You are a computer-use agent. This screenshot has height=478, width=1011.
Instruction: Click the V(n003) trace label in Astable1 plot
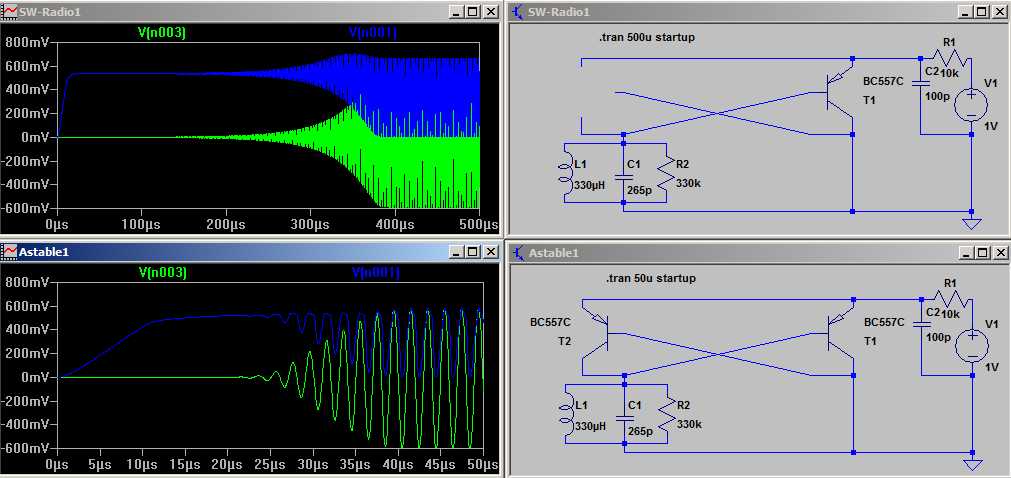[161, 273]
